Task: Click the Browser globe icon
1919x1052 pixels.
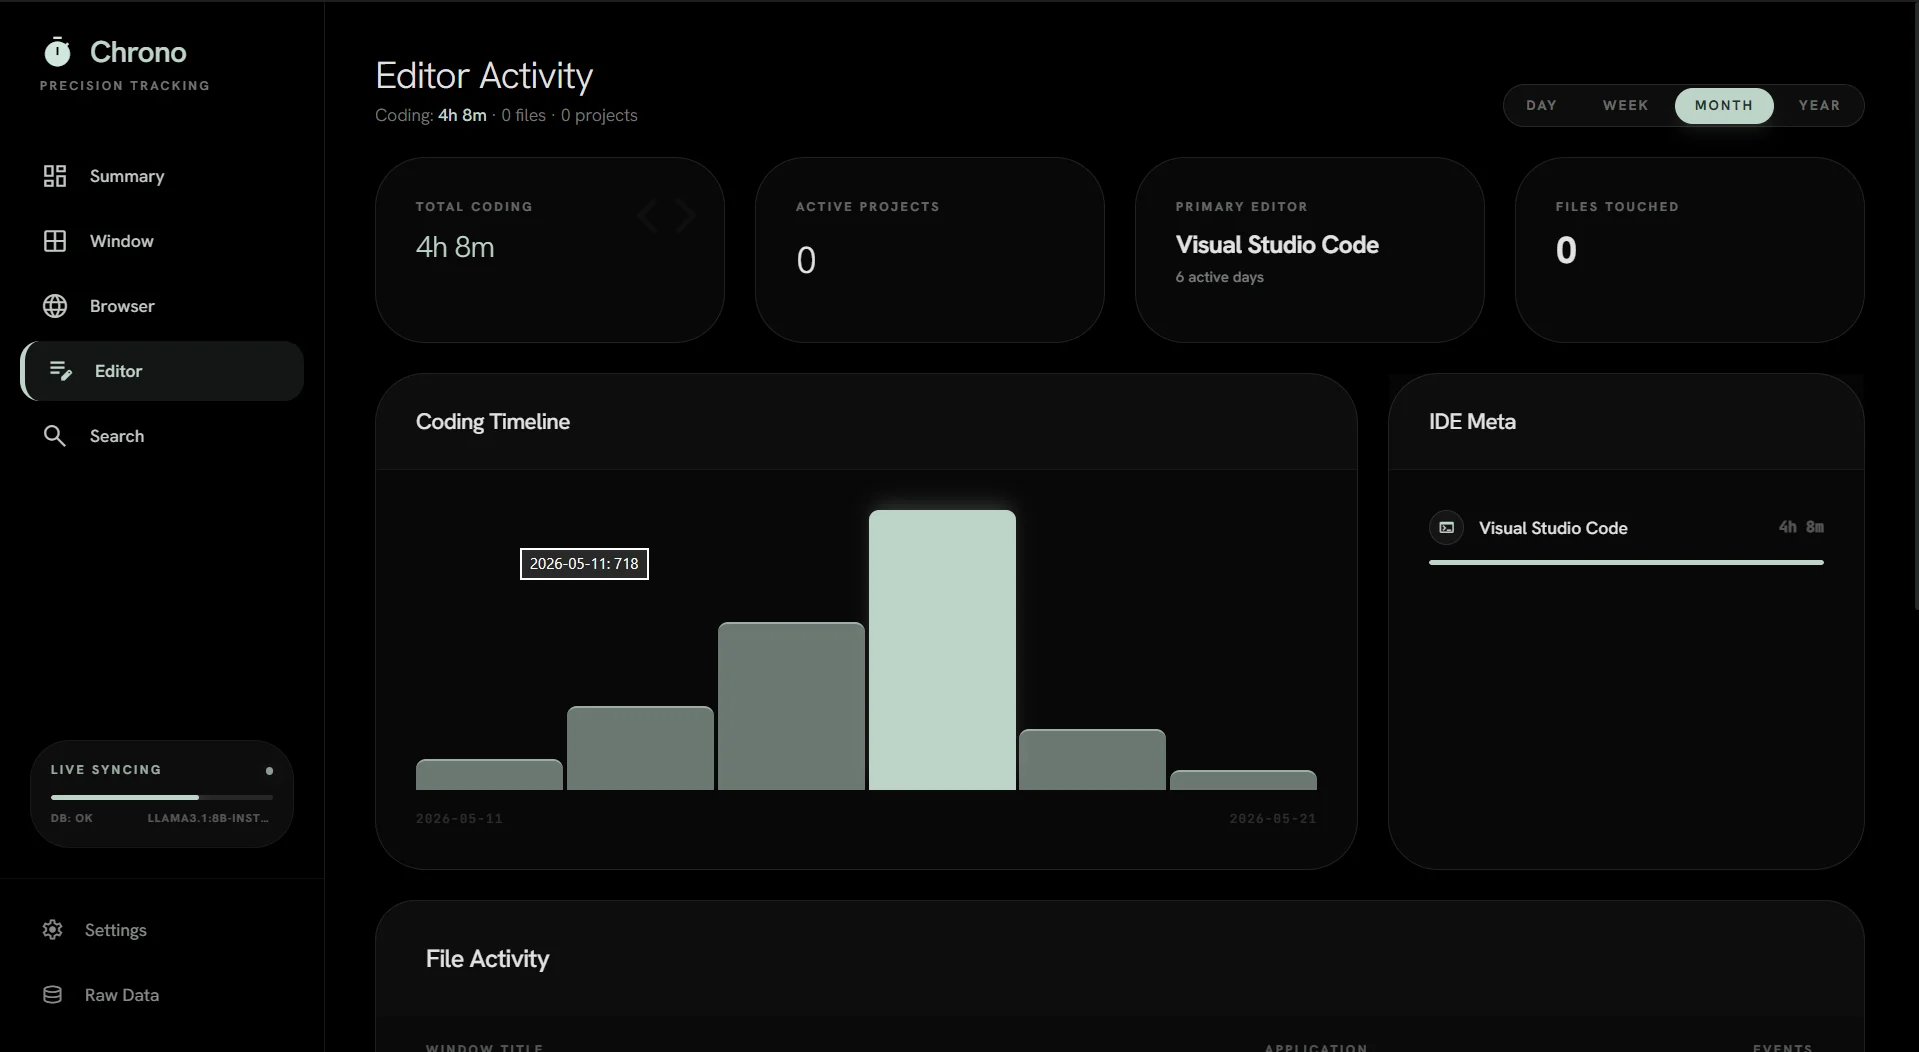Action: pos(55,306)
